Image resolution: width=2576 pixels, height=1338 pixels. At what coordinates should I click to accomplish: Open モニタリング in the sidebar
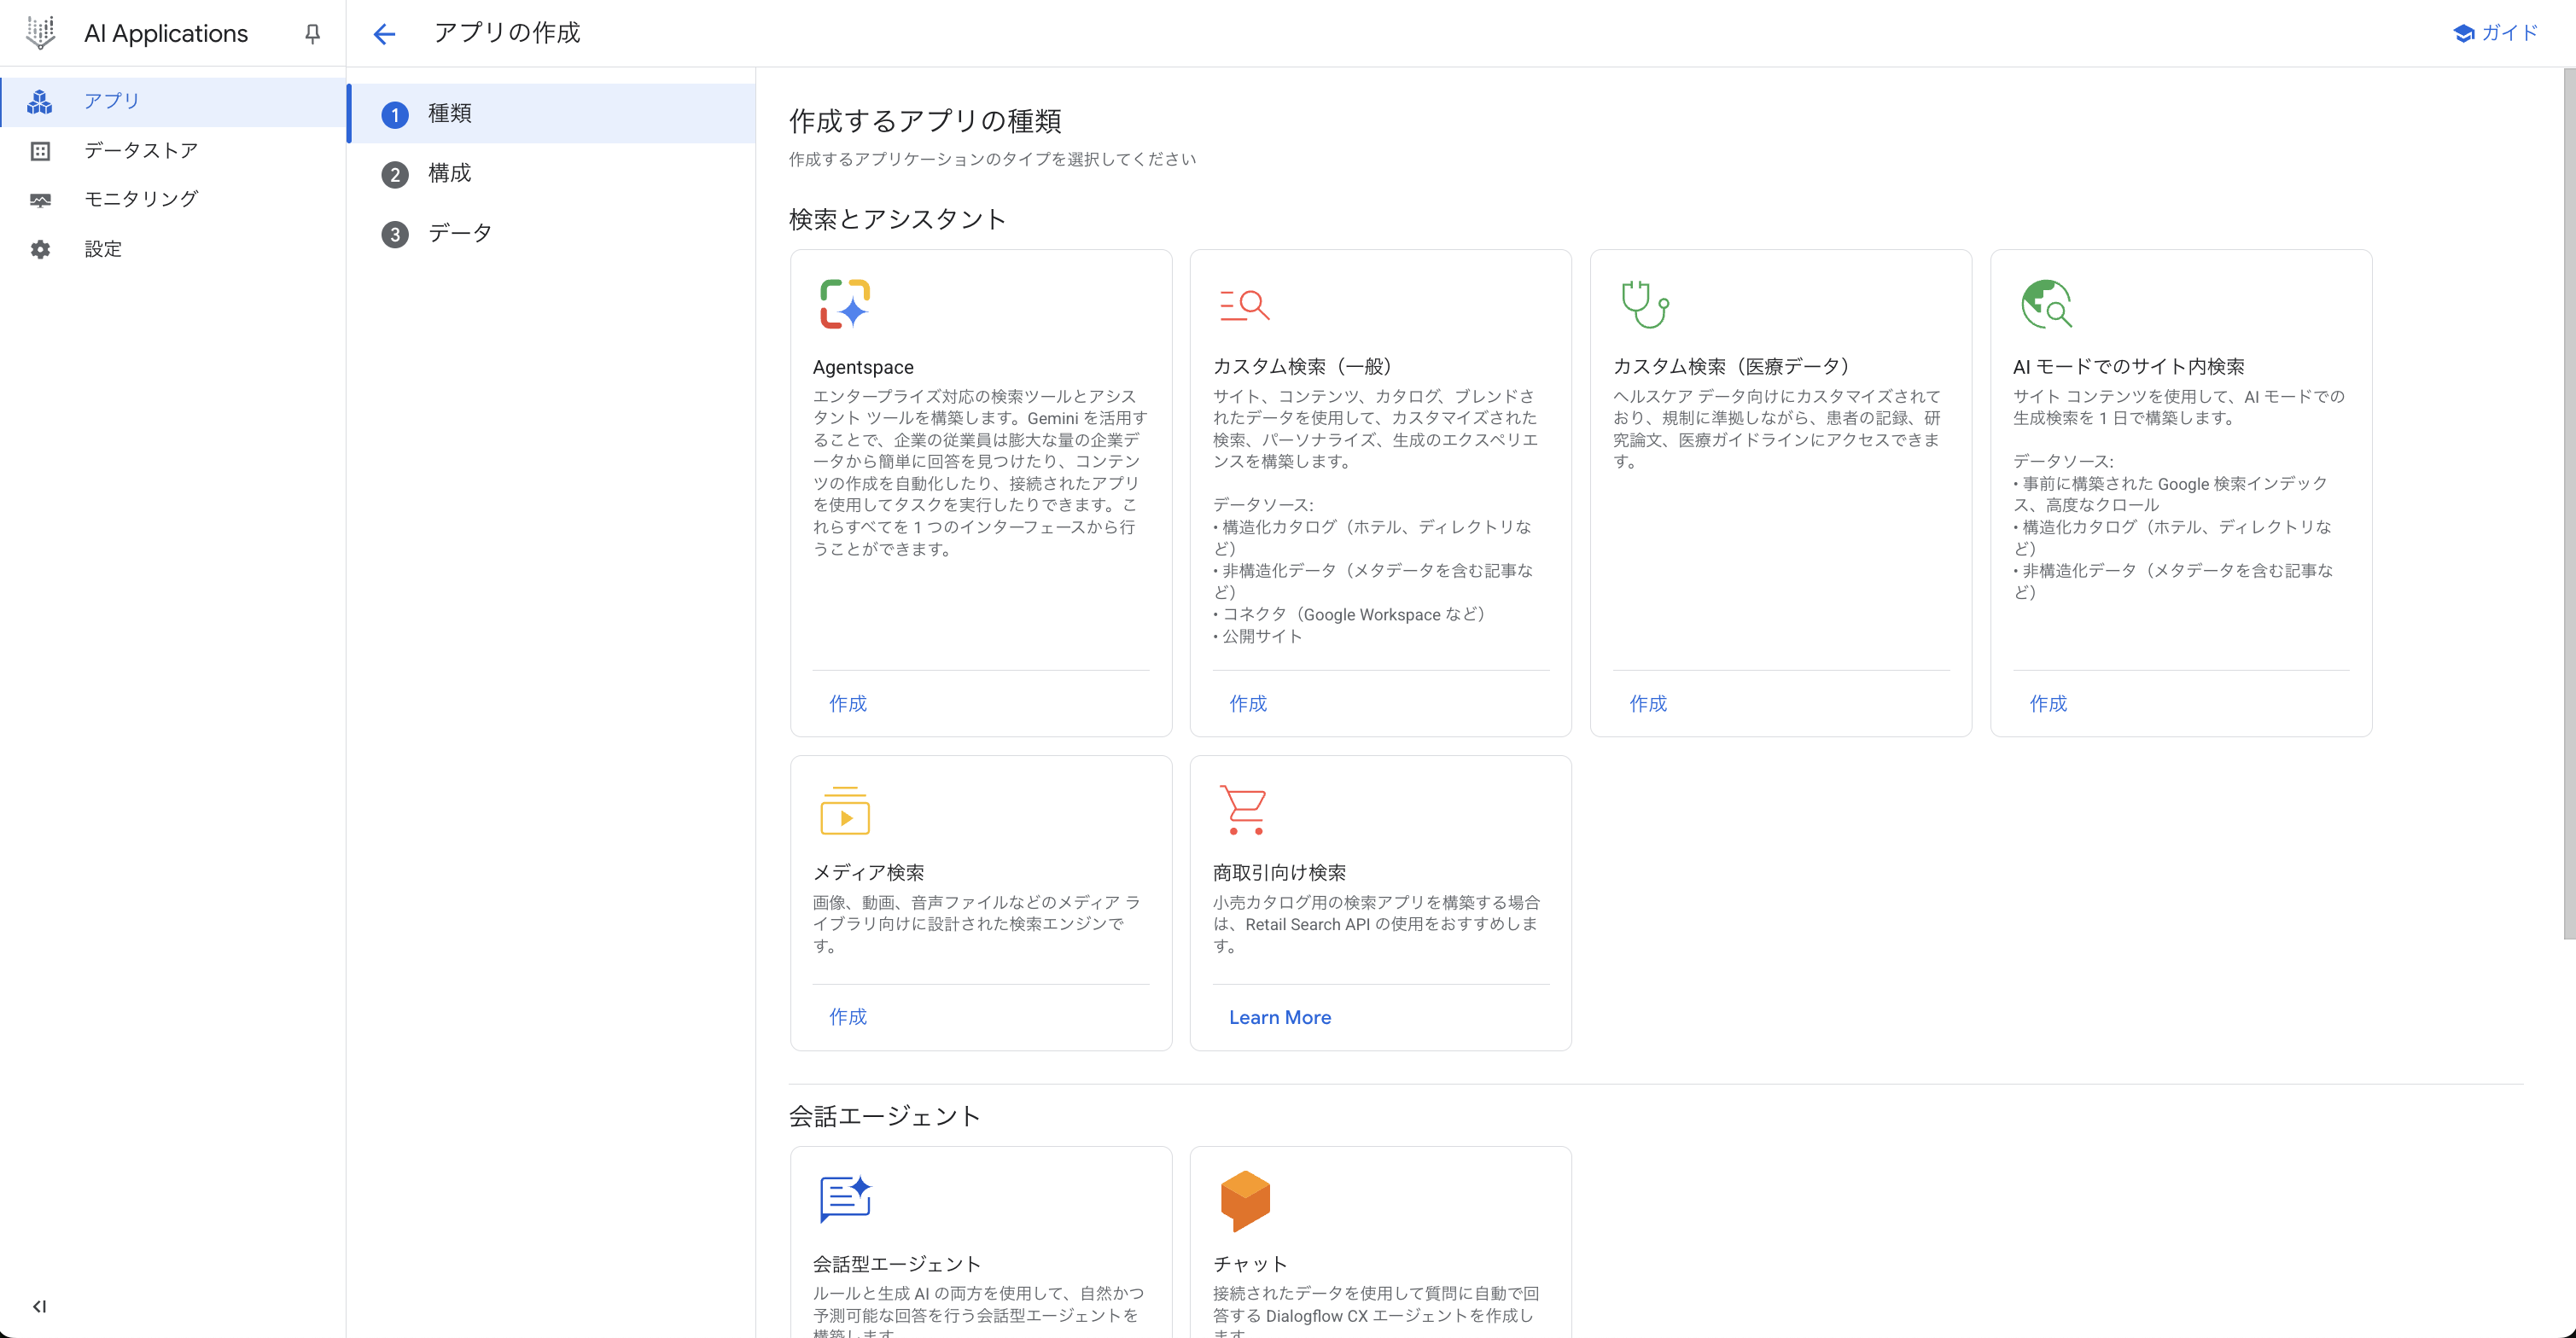[141, 199]
